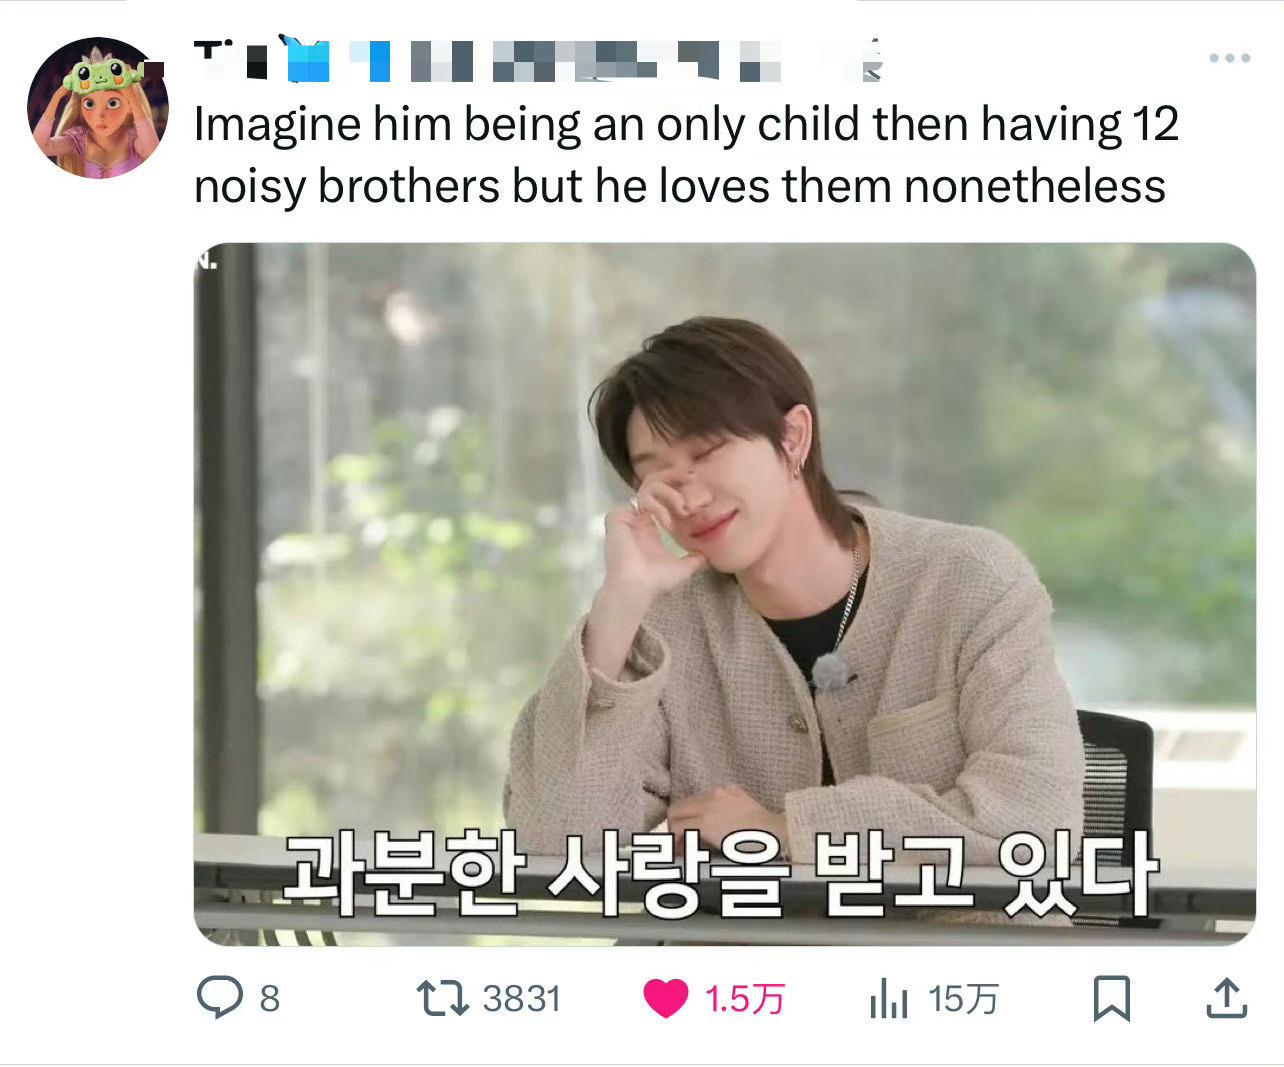
Task: Click the reply count 8
Action: pos(270,998)
